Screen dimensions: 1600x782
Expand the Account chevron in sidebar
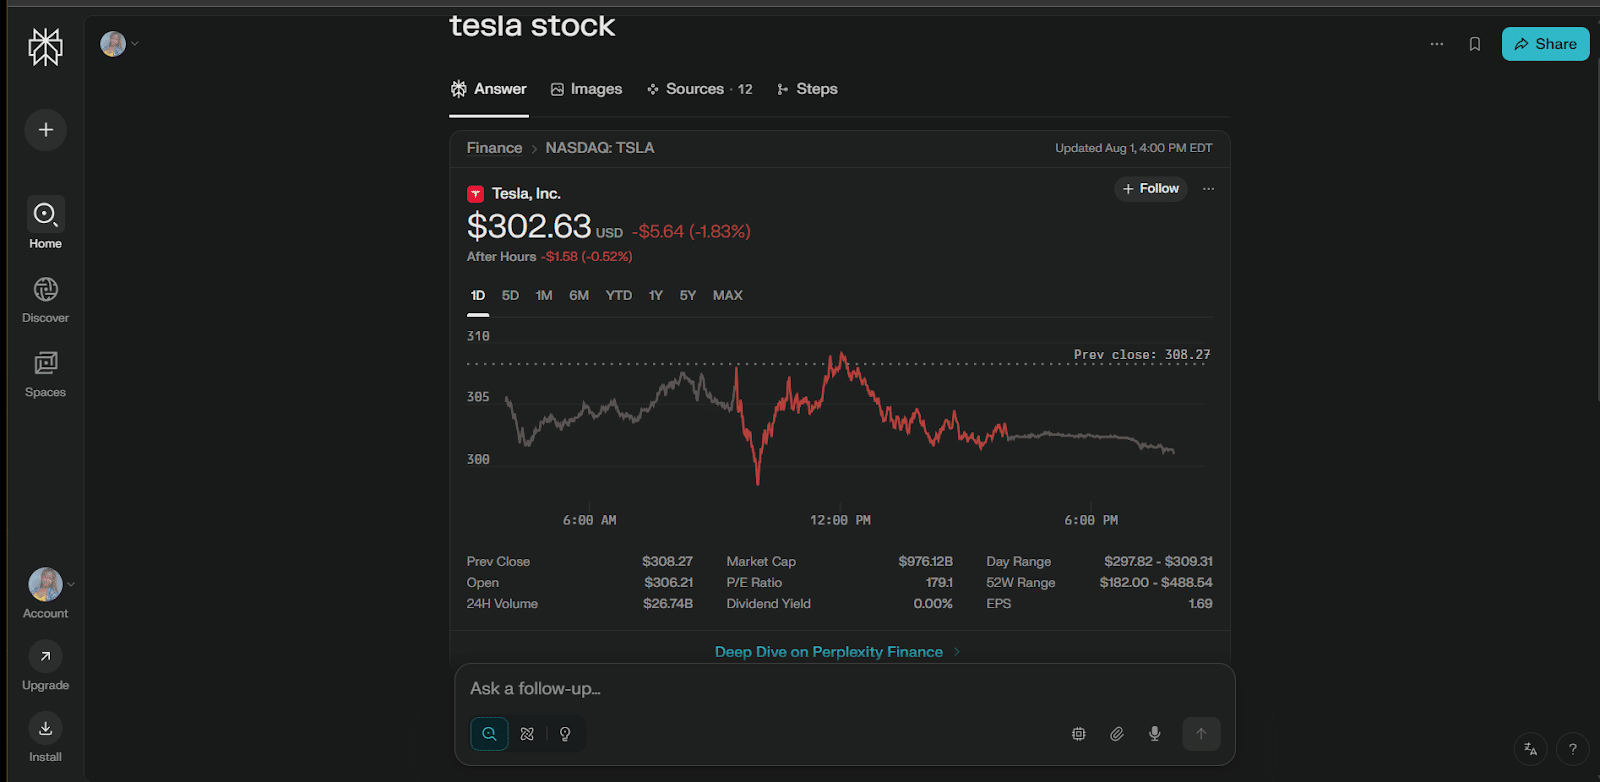tap(70, 584)
